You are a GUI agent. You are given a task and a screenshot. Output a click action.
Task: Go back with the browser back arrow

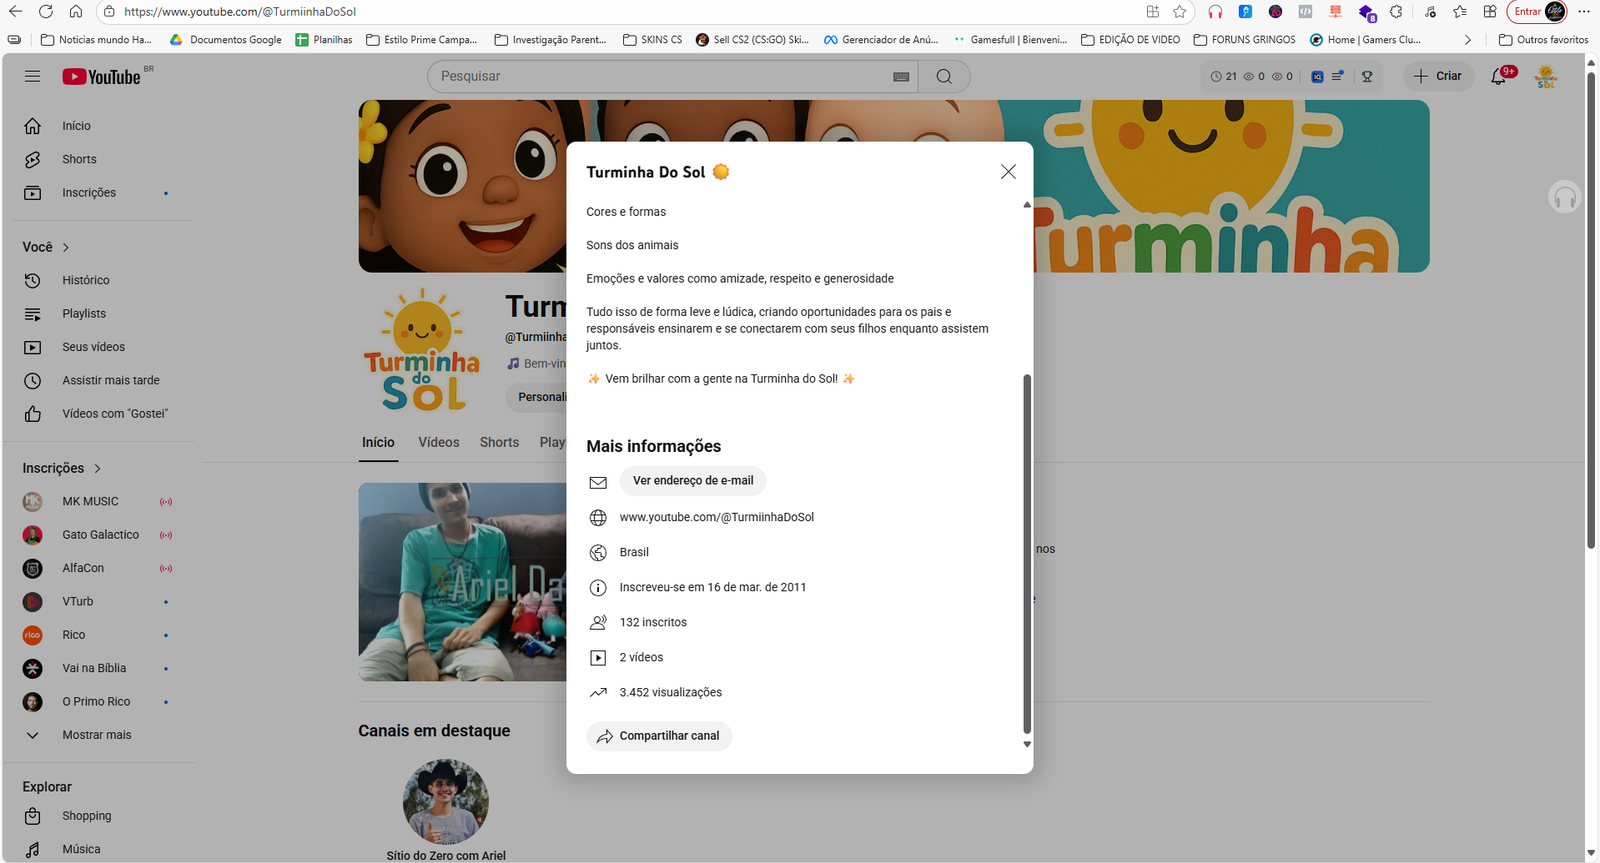pos(16,12)
